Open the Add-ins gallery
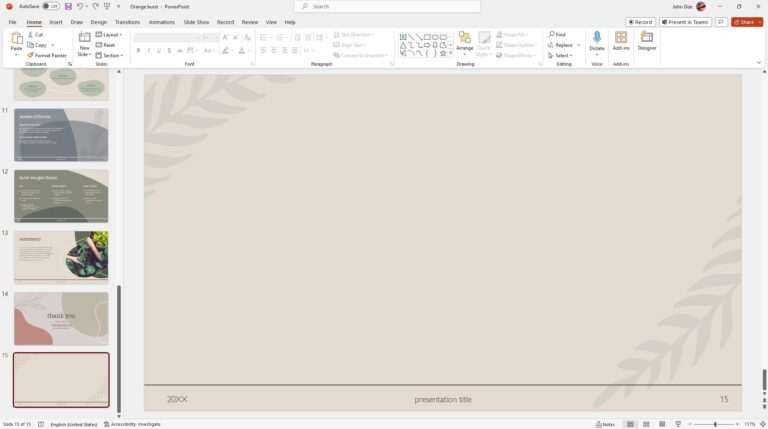The height and width of the screenshot is (429, 768). coord(621,41)
